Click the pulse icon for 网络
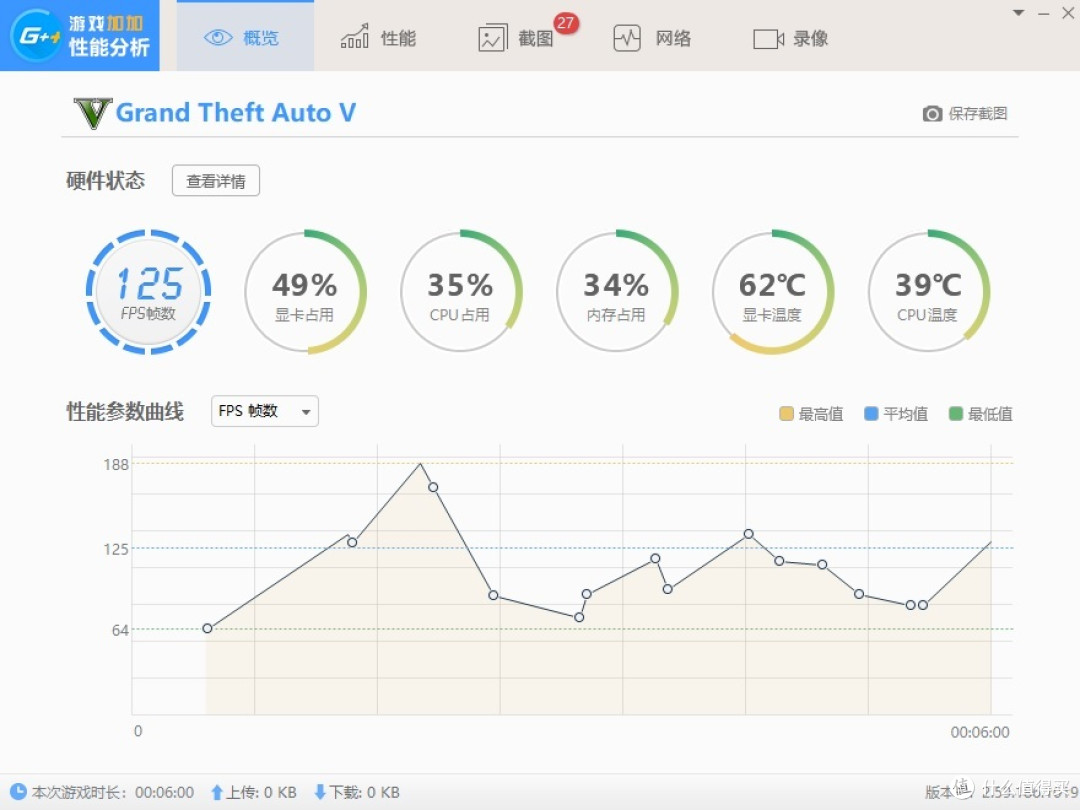This screenshot has width=1080, height=810. pos(627,38)
